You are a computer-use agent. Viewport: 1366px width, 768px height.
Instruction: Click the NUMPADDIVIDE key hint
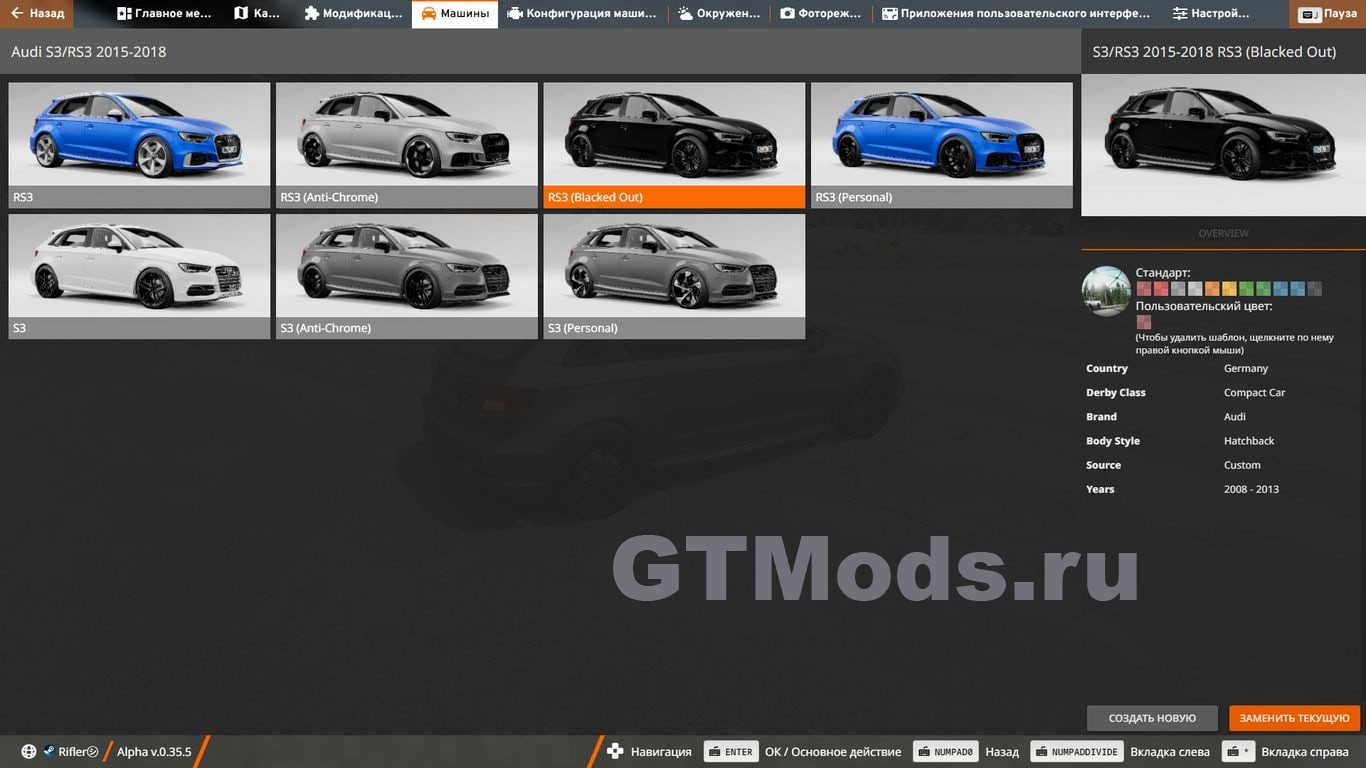click(1076, 752)
